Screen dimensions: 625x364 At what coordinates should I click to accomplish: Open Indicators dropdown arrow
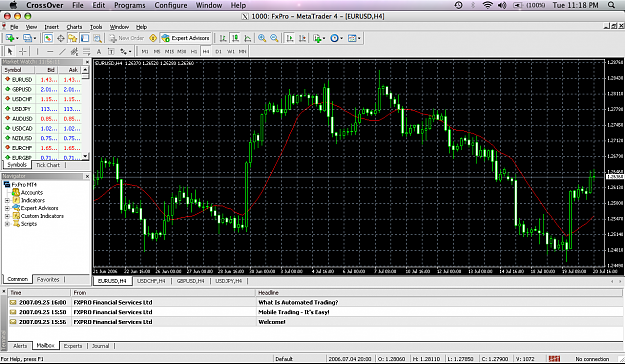[x=324, y=39]
